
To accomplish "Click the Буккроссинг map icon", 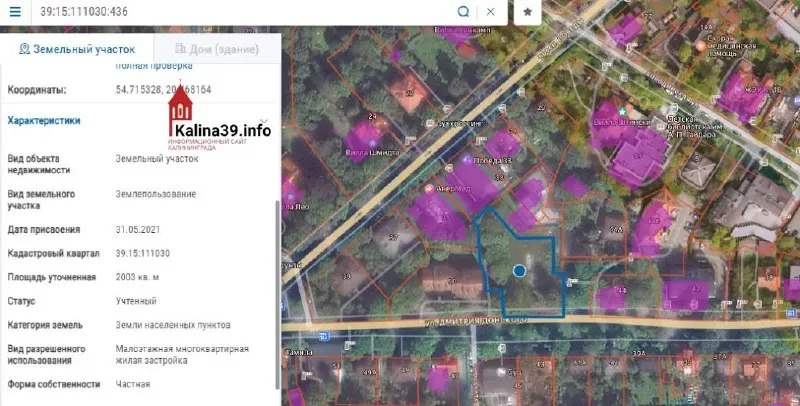I will (x=430, y=123).
